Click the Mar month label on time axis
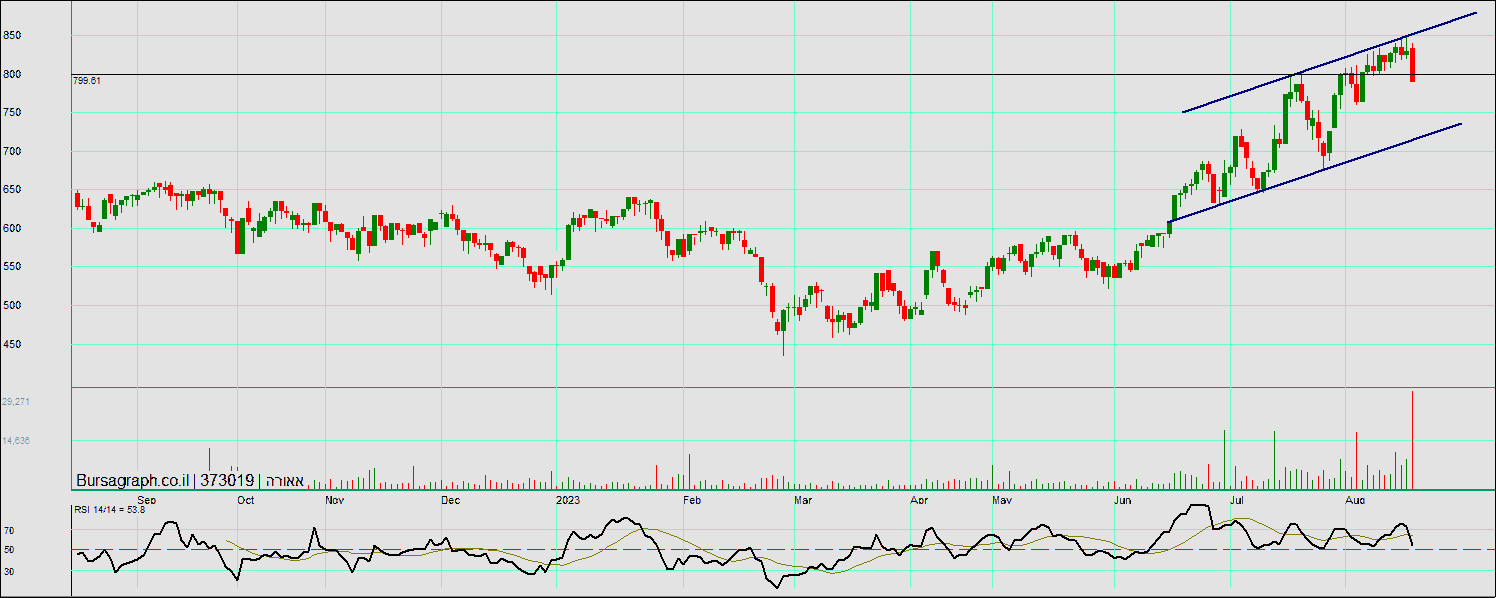The width and height of the screenshot is (1496, 598). tap(803, 498)
